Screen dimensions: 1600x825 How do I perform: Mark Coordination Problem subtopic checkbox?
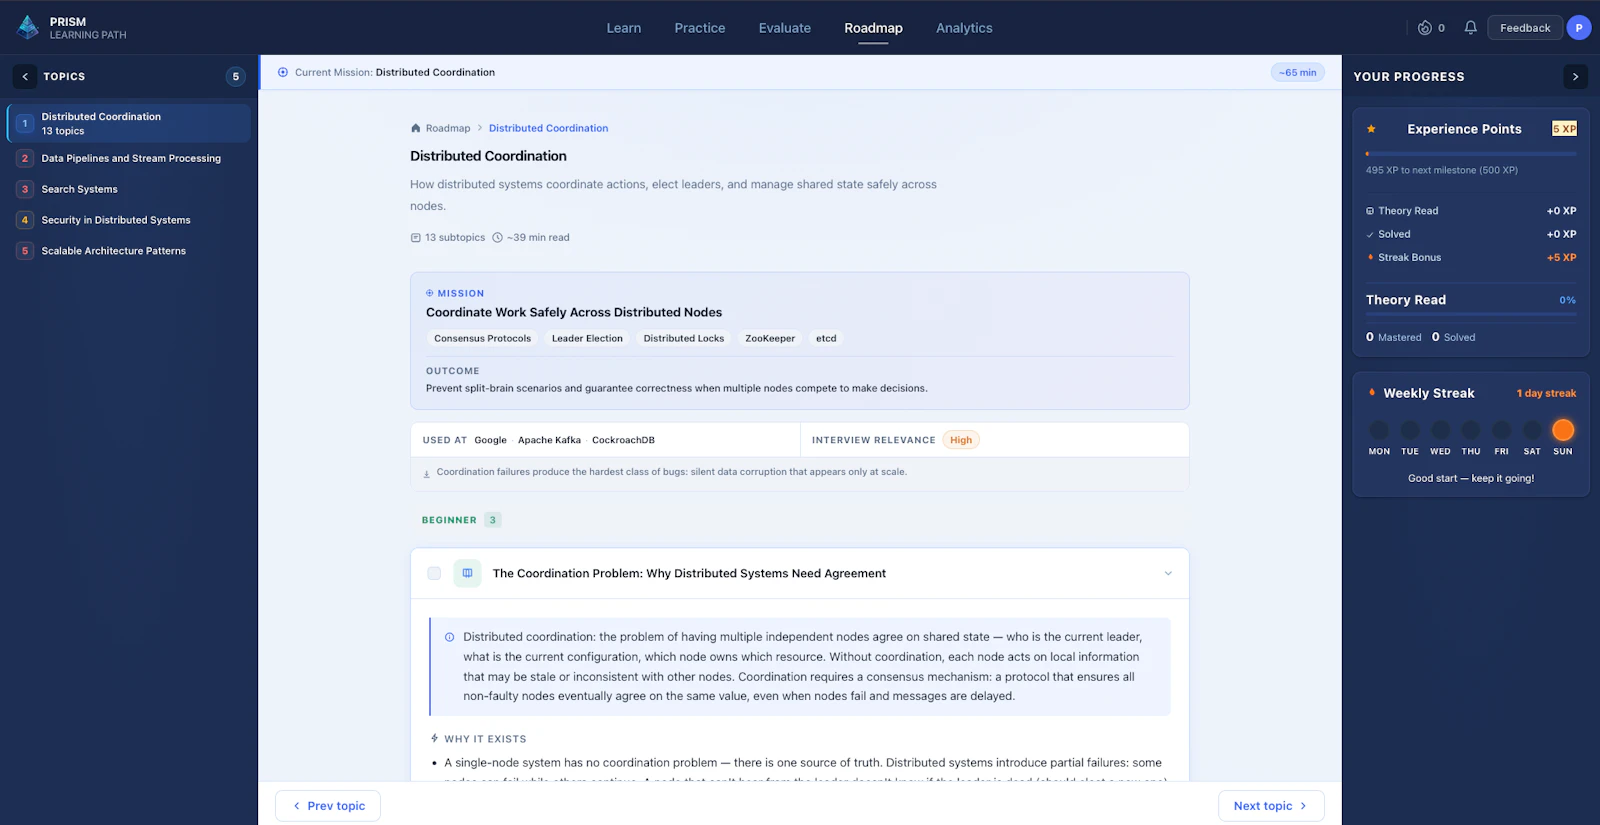pos(434,573)
